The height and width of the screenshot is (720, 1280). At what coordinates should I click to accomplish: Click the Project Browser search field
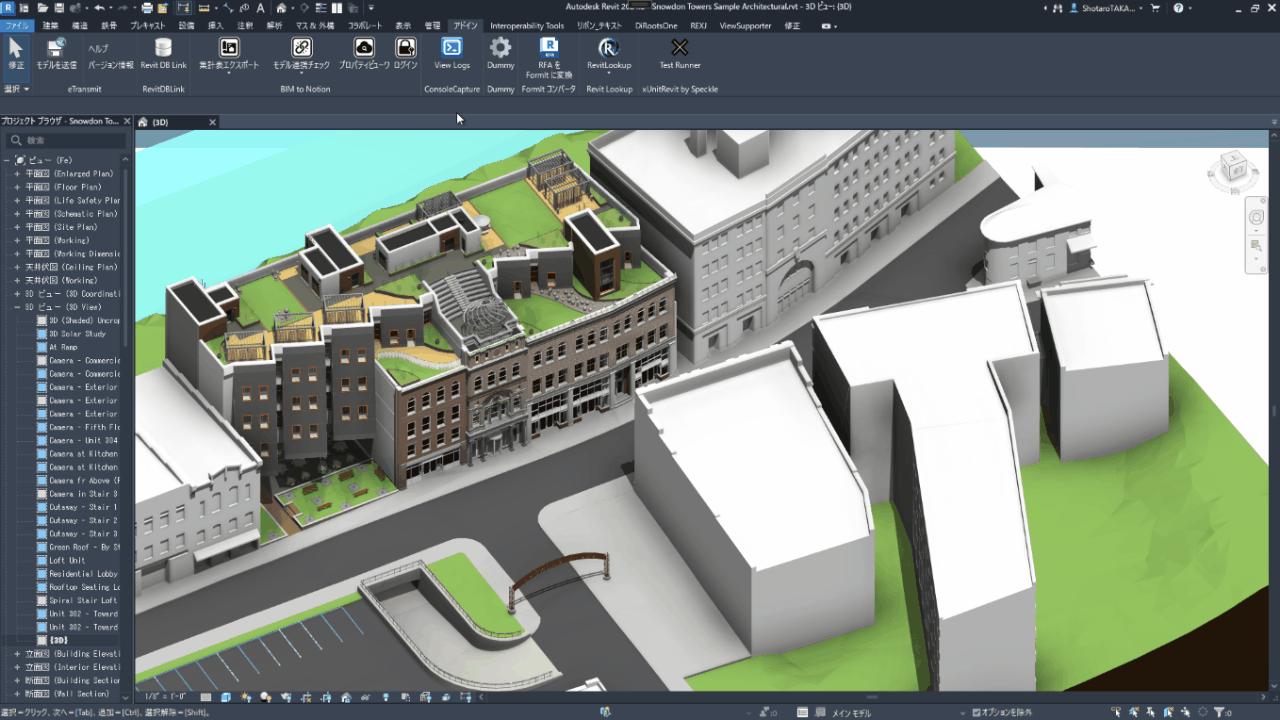pos(70,141)
